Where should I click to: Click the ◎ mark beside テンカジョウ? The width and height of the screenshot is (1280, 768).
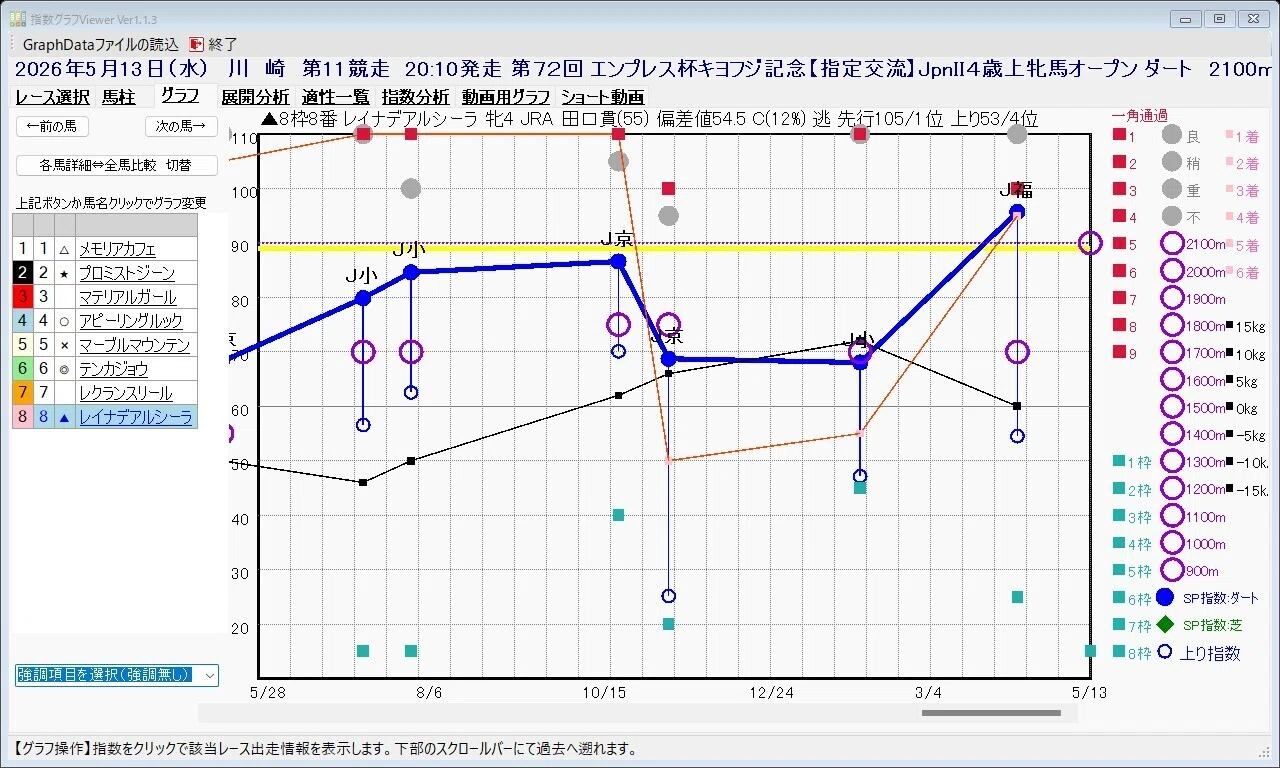coord(64,369)
